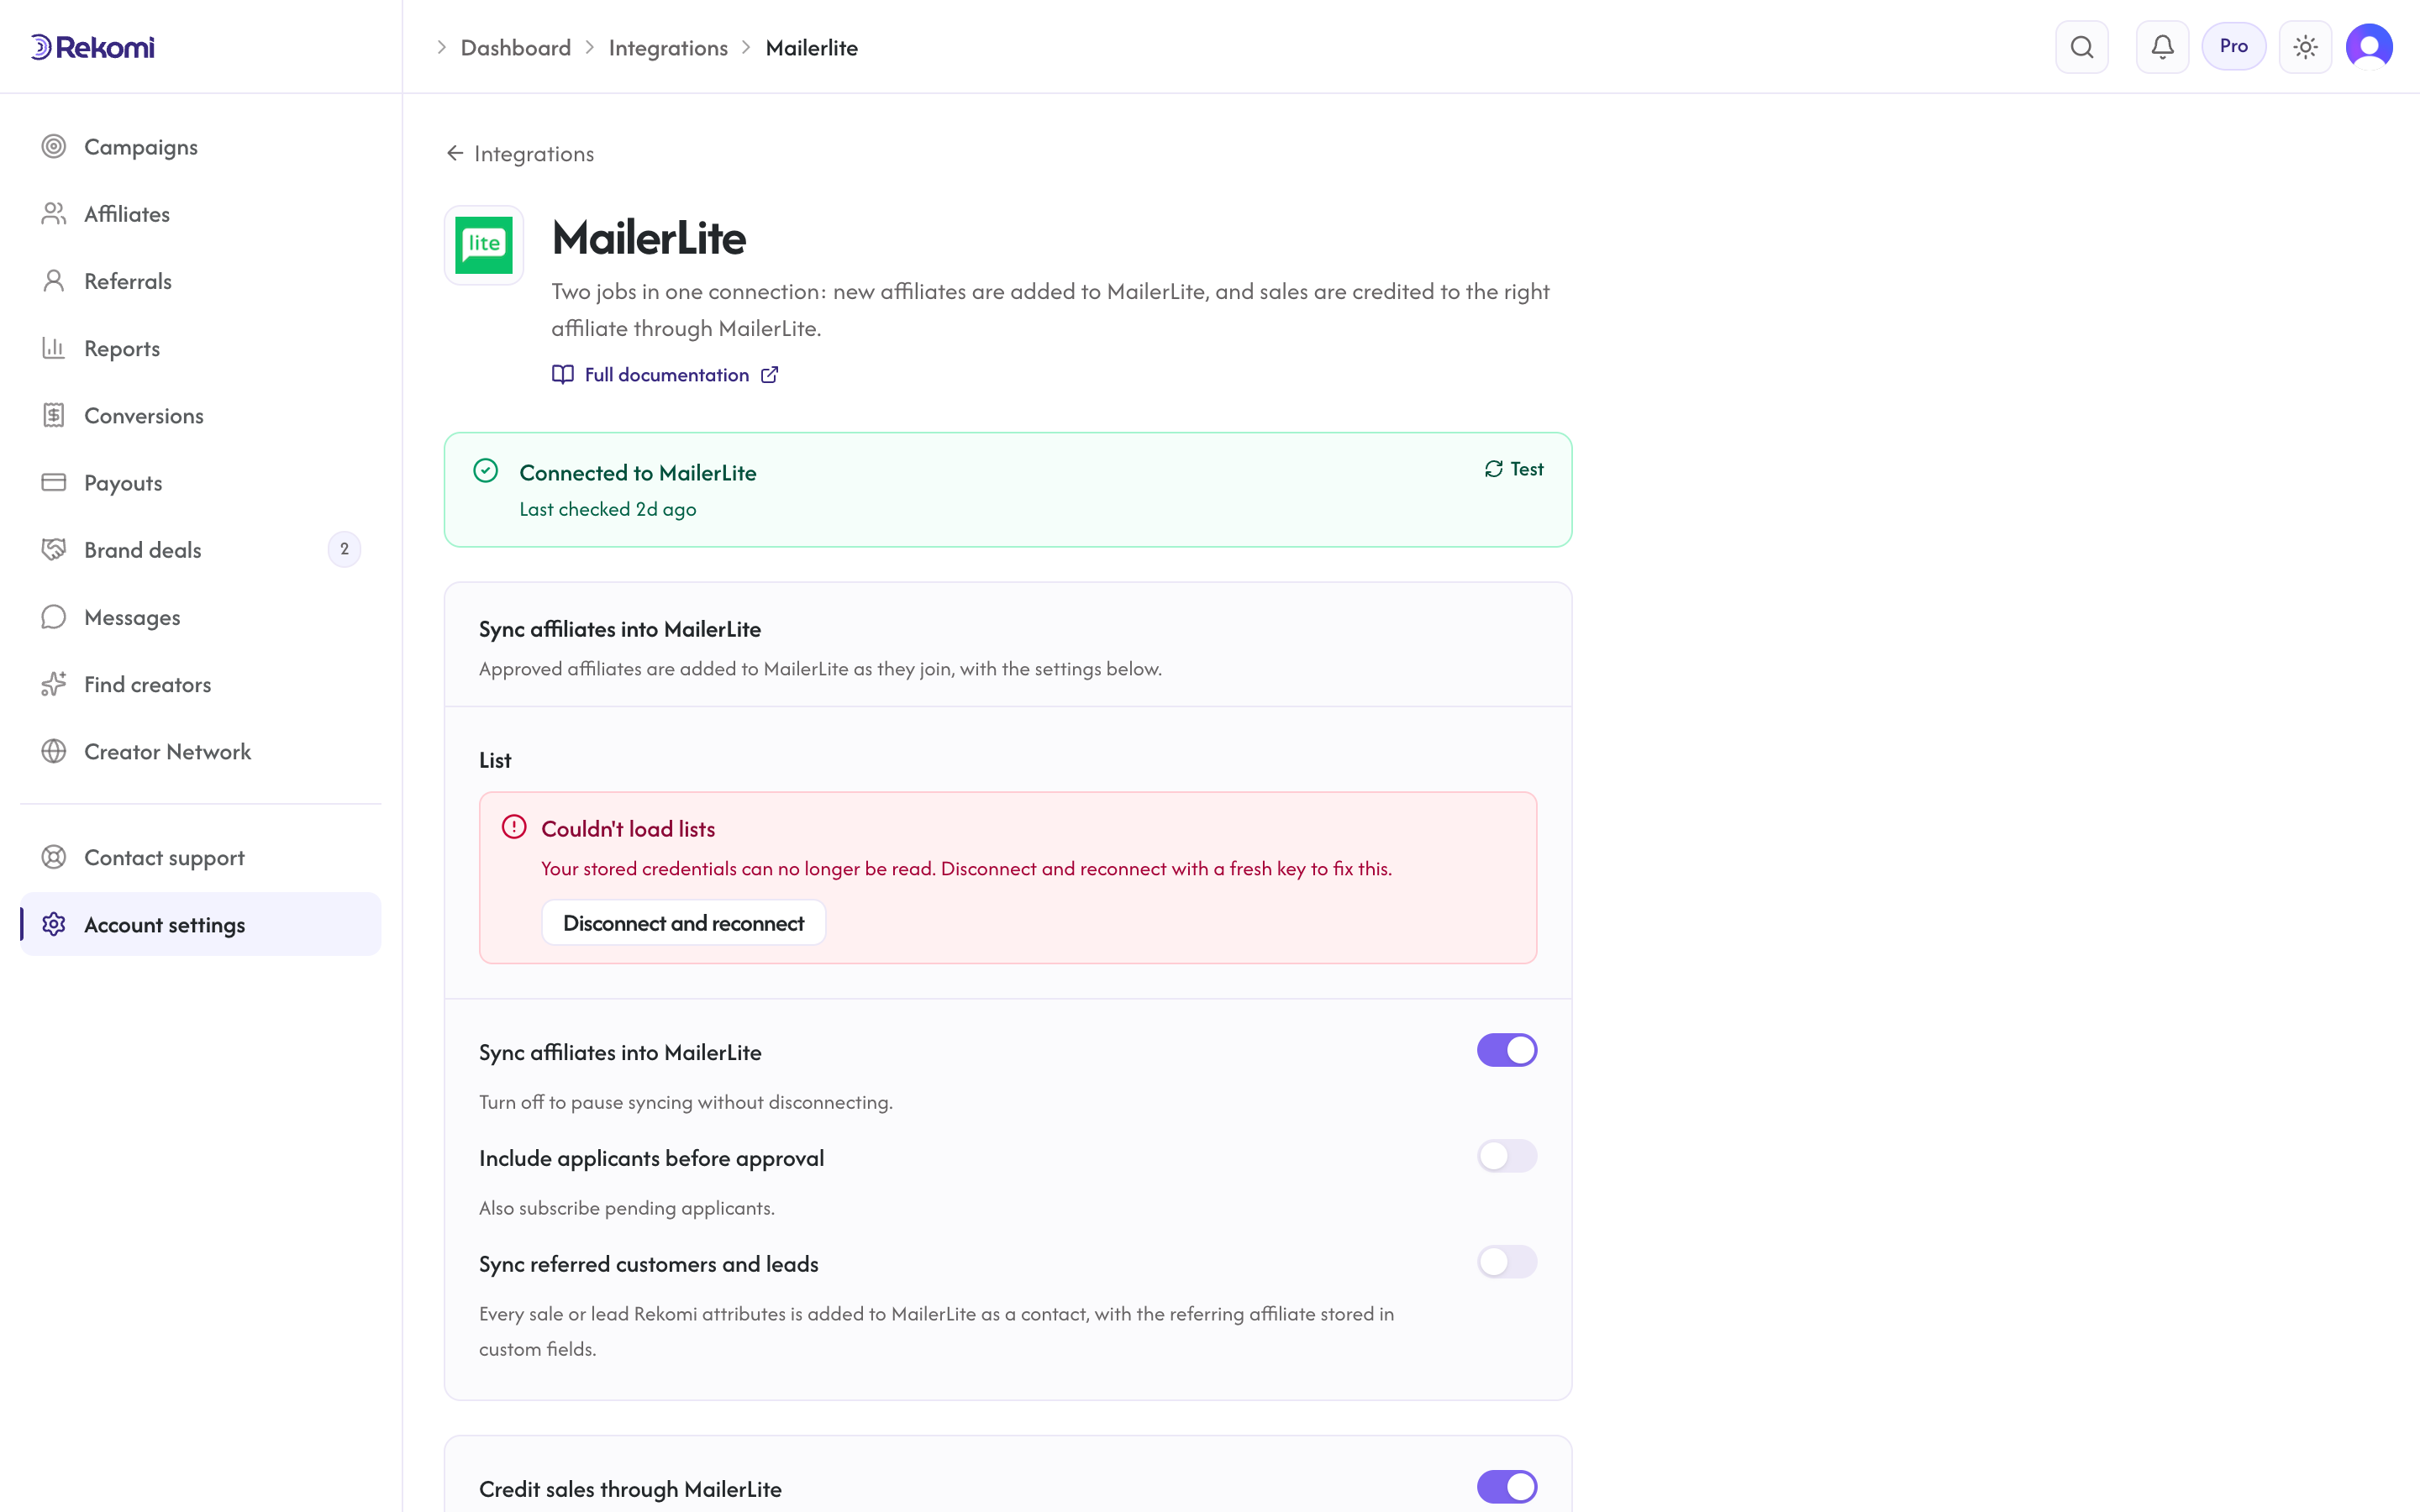
Task: Open Creator Network menu item
Action: click(x=200, y=751)
